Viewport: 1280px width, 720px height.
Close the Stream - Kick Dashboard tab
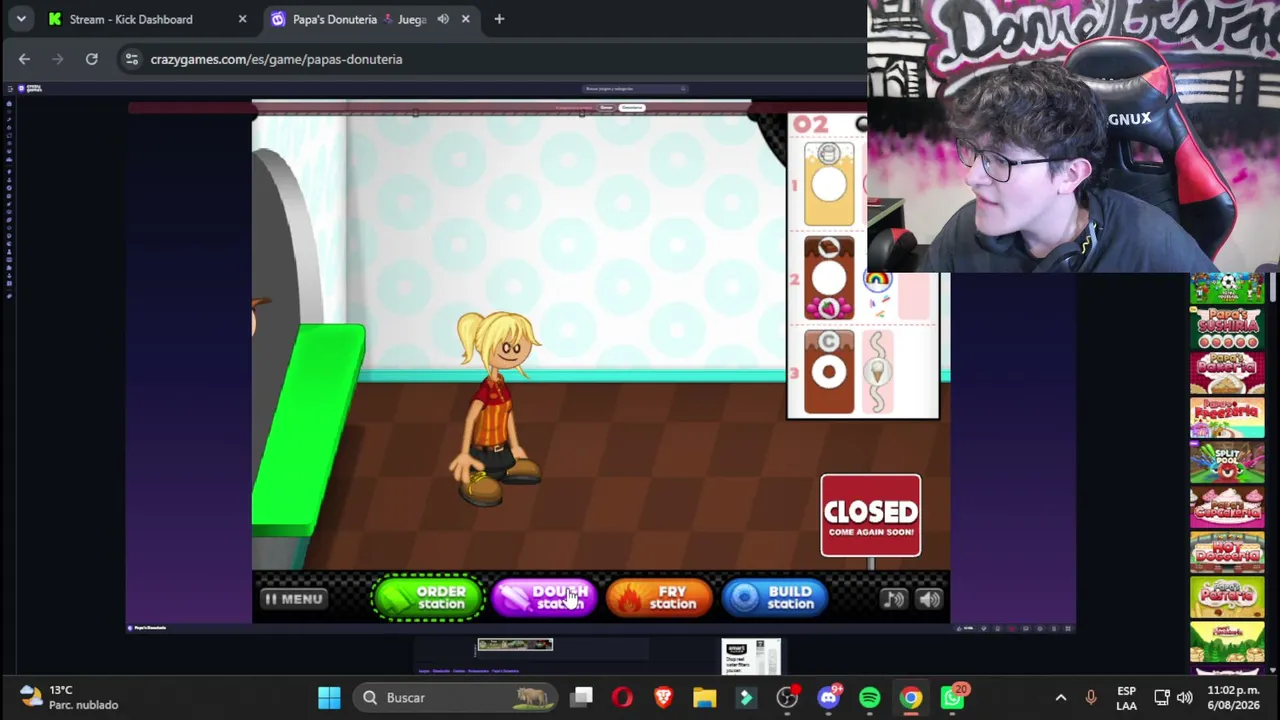click(x=242, y=19)
